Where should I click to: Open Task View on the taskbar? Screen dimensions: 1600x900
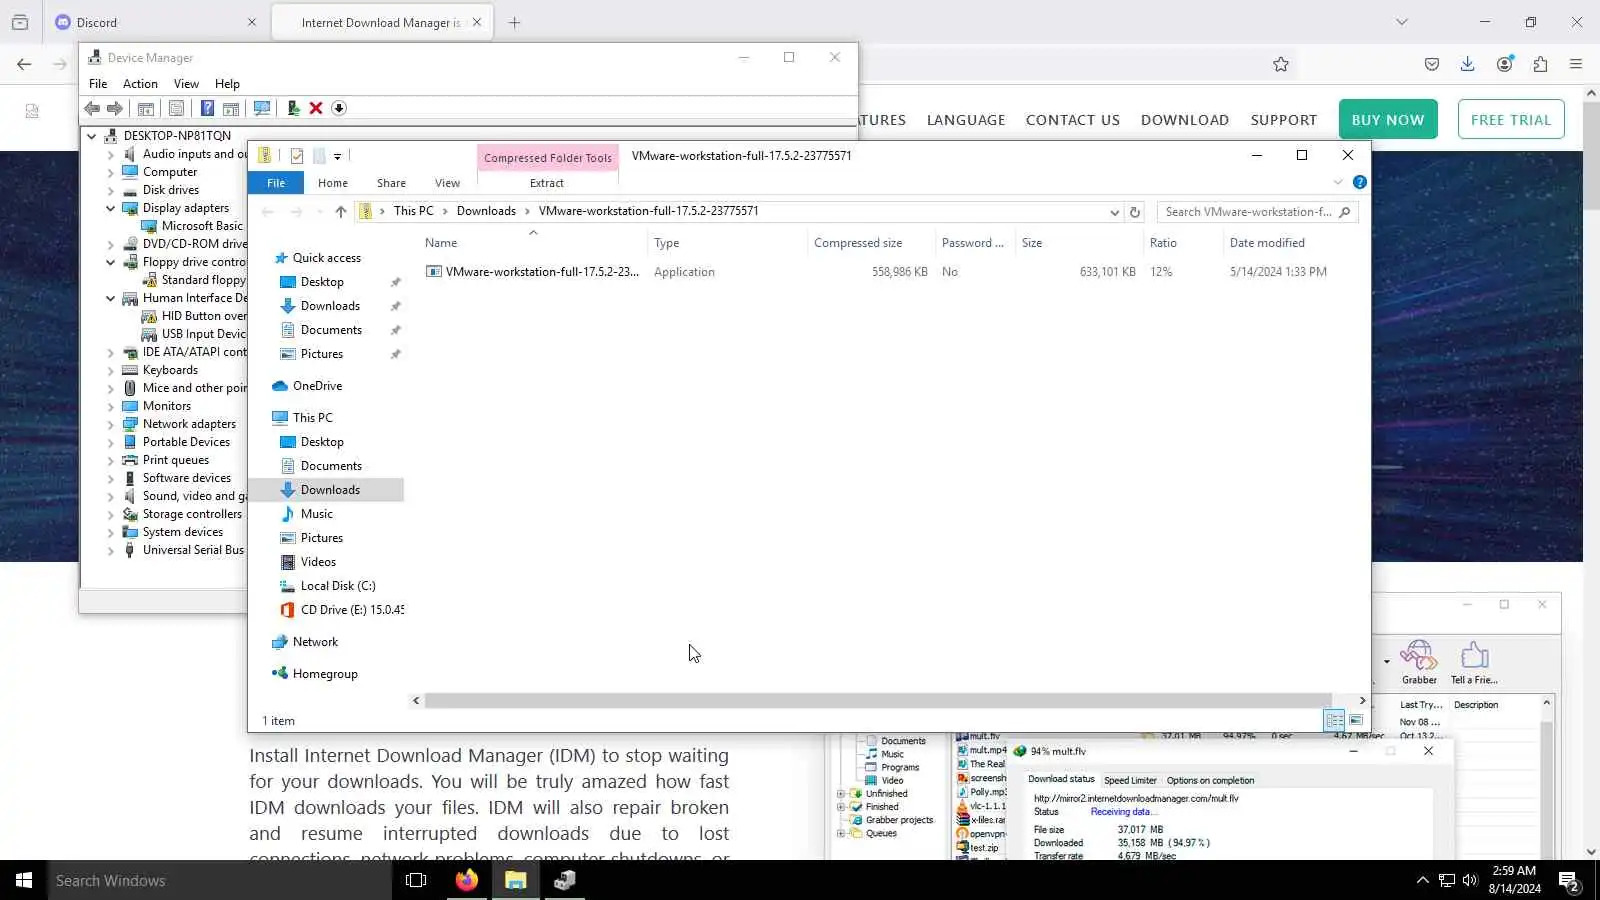[416, 880]
